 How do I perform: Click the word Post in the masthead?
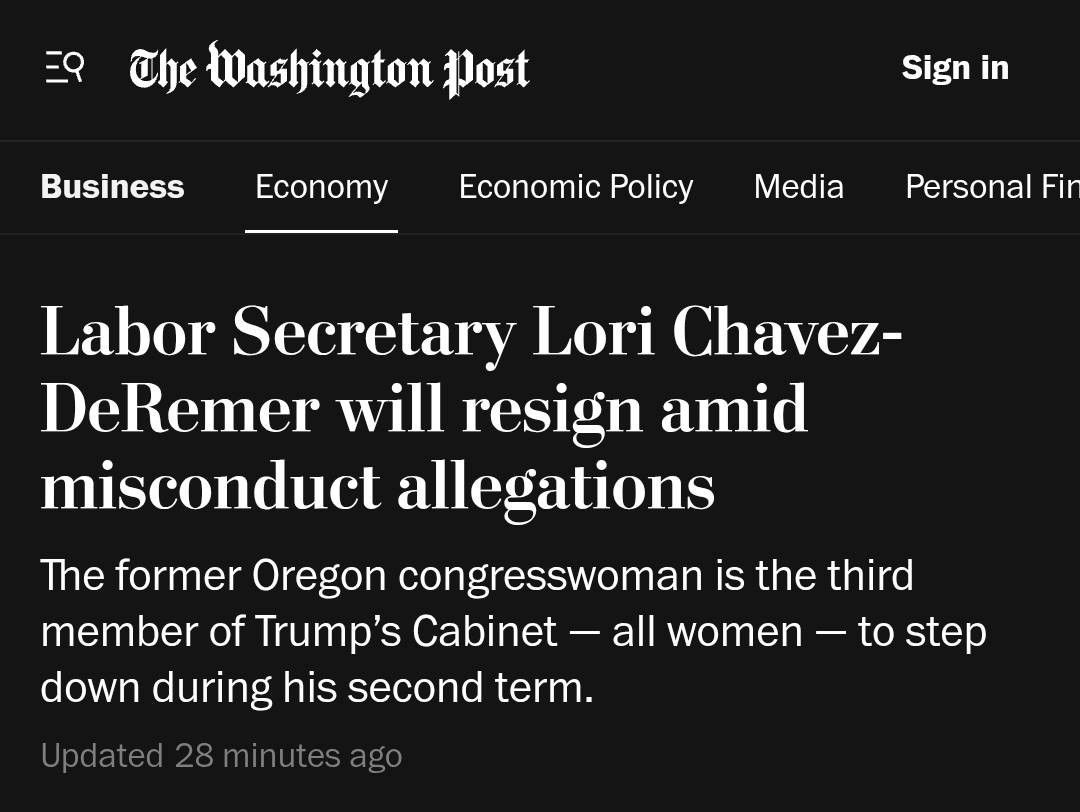(x=486, y=70)
